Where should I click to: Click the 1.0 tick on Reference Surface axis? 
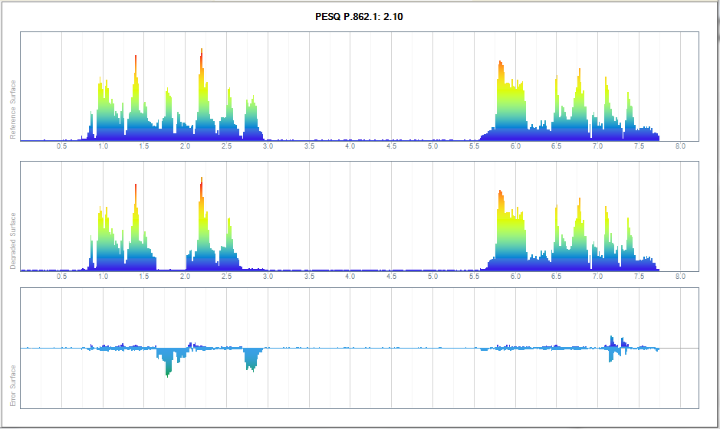click(x=103, y=147)
